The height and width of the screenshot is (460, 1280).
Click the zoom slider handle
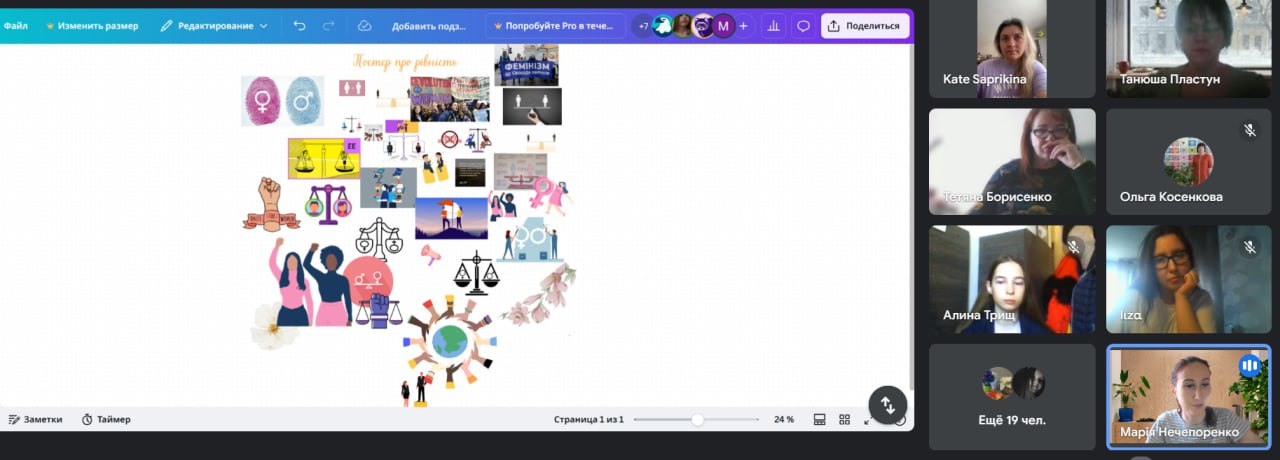point(697,419)
